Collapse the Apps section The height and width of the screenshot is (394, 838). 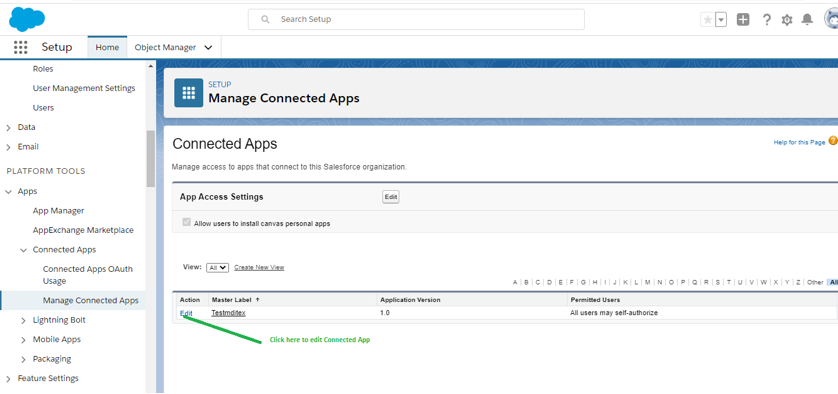9,191
